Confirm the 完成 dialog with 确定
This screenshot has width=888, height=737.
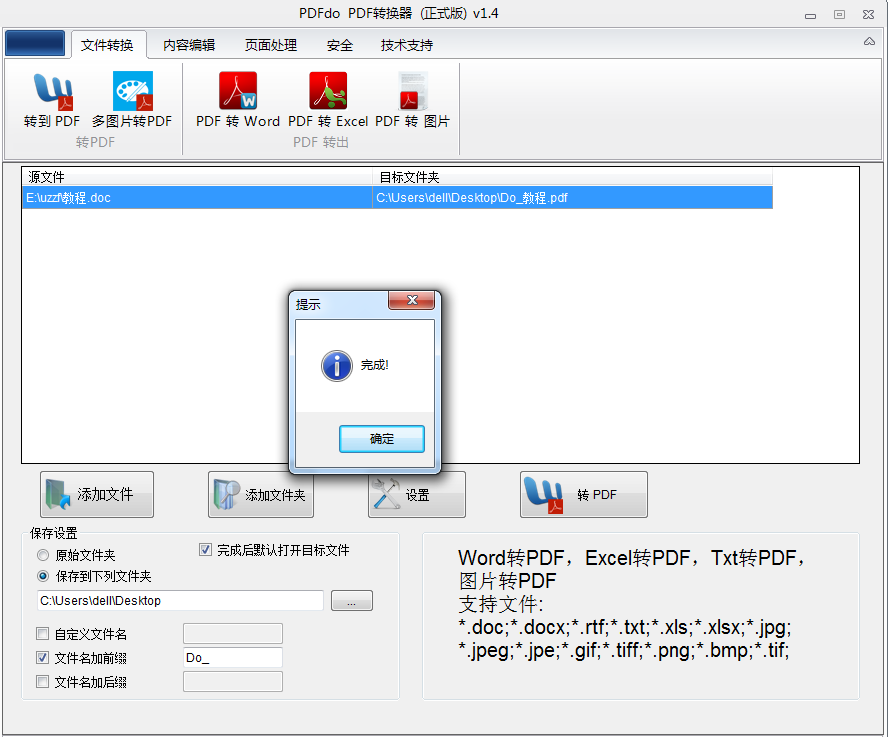point(381,438)
